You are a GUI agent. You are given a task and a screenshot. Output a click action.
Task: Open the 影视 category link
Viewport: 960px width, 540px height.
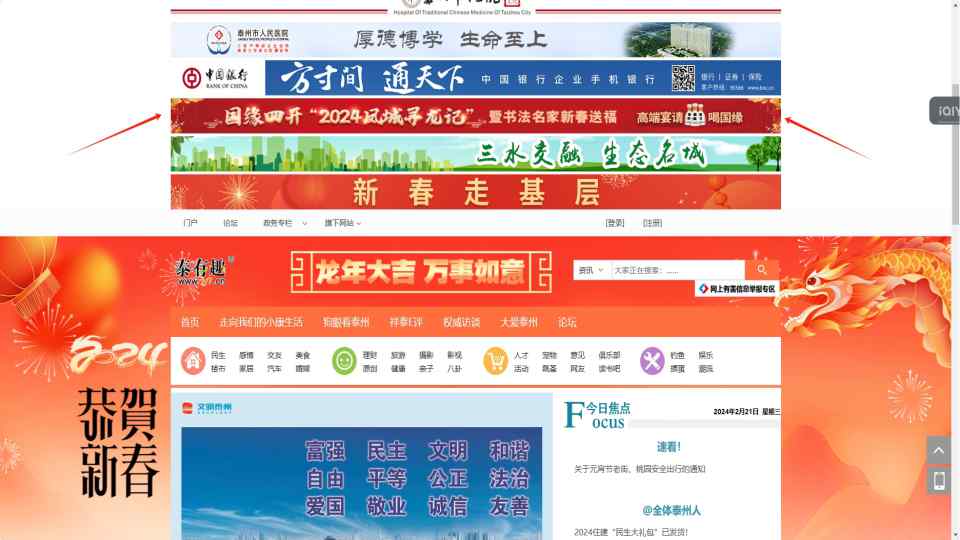tap(454, 355)
